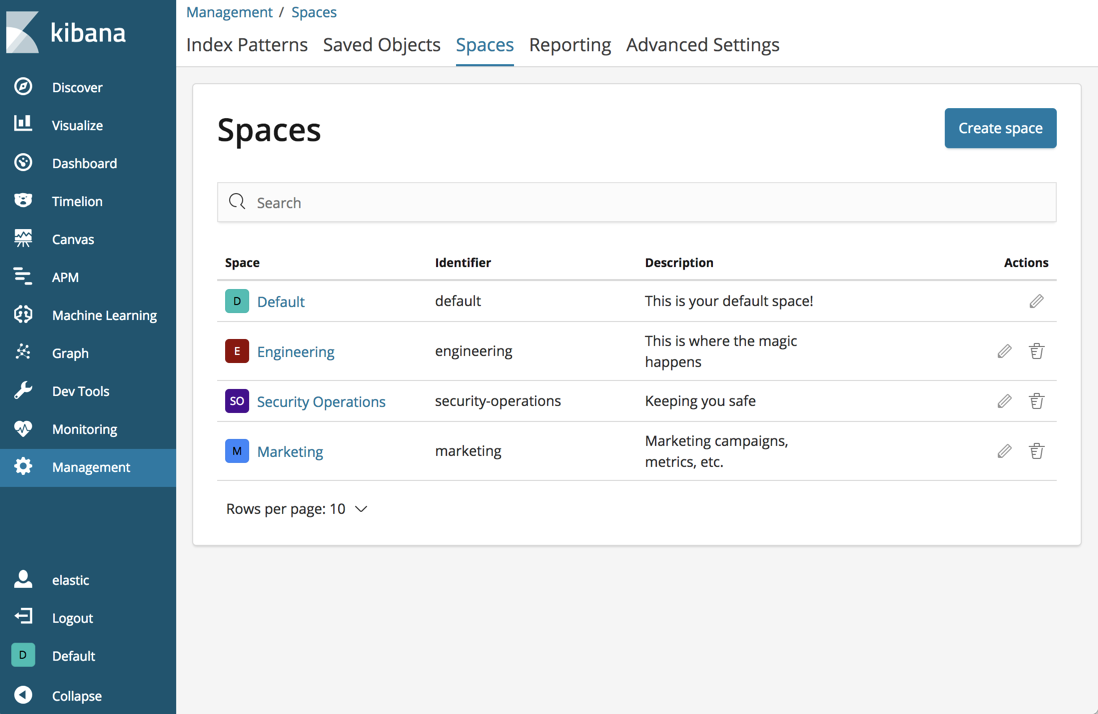The width and height of the screenshot is (1098, 714).
Task: Edit the Engineering space using the pencil icon
Action: coord(1004,351)
